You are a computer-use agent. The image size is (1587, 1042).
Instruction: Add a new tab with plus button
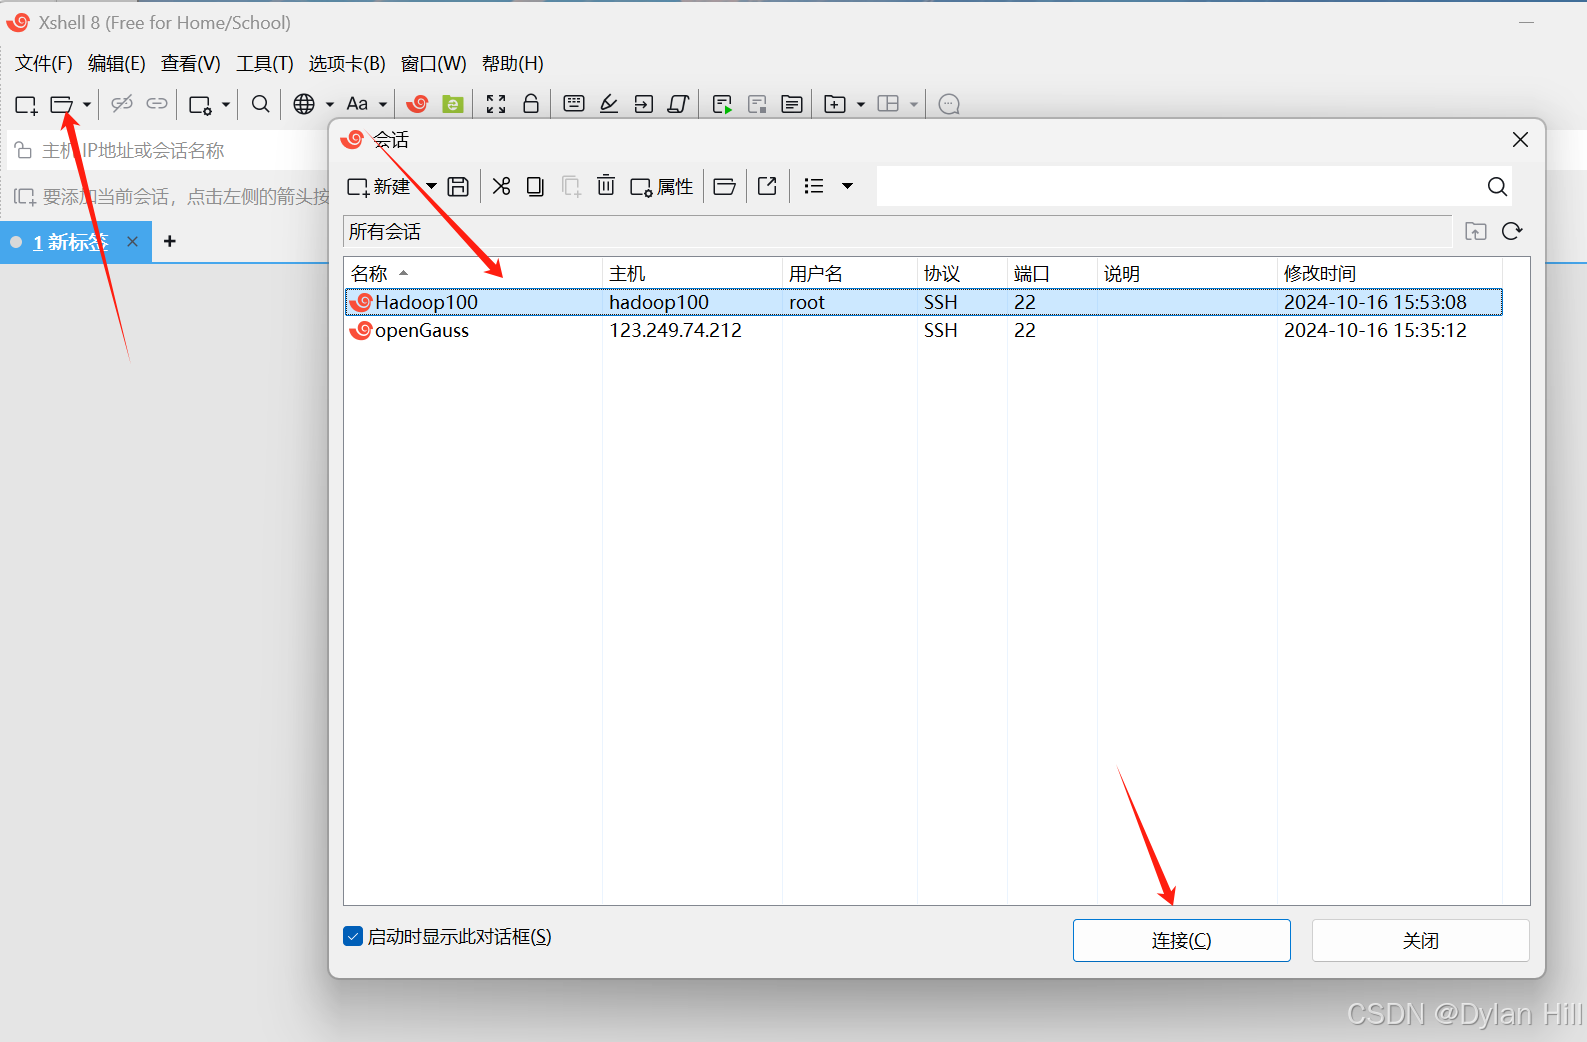[x=170, y=241]
